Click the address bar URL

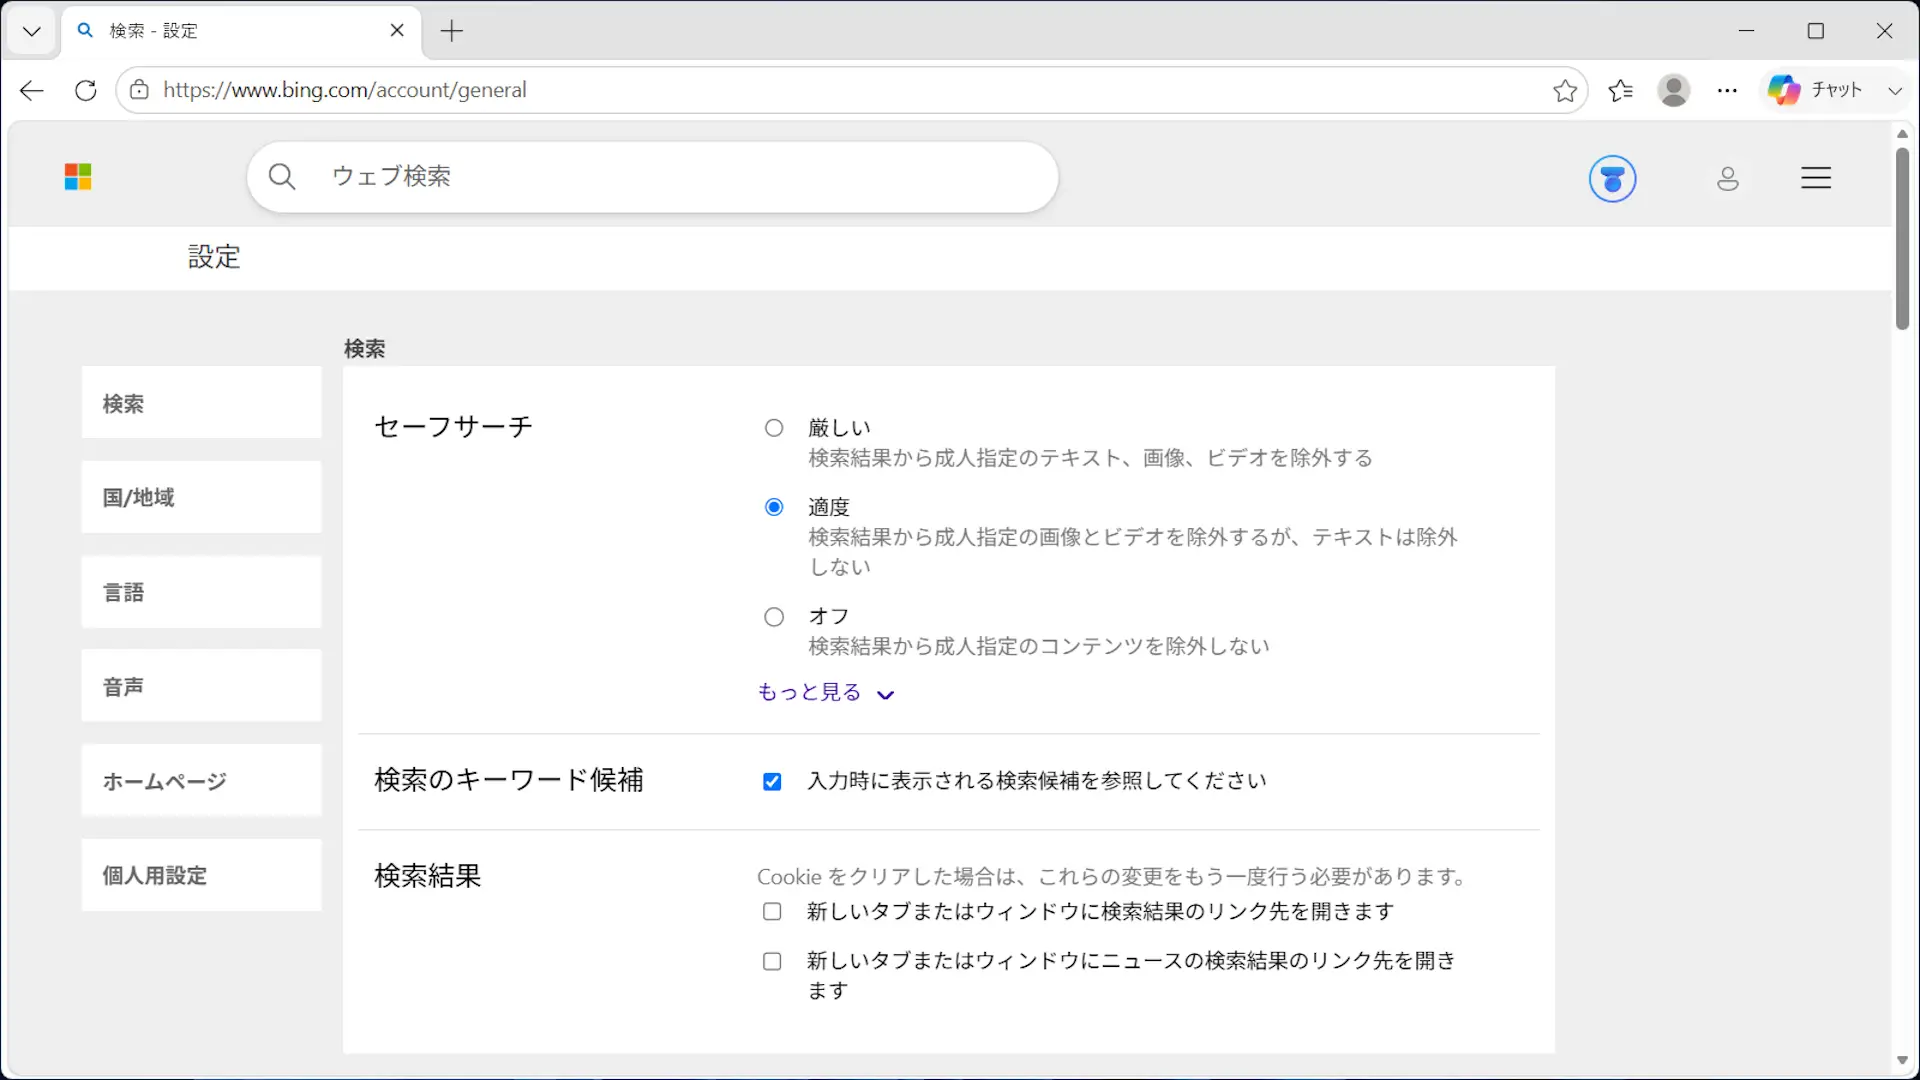(x=345, y=90)
